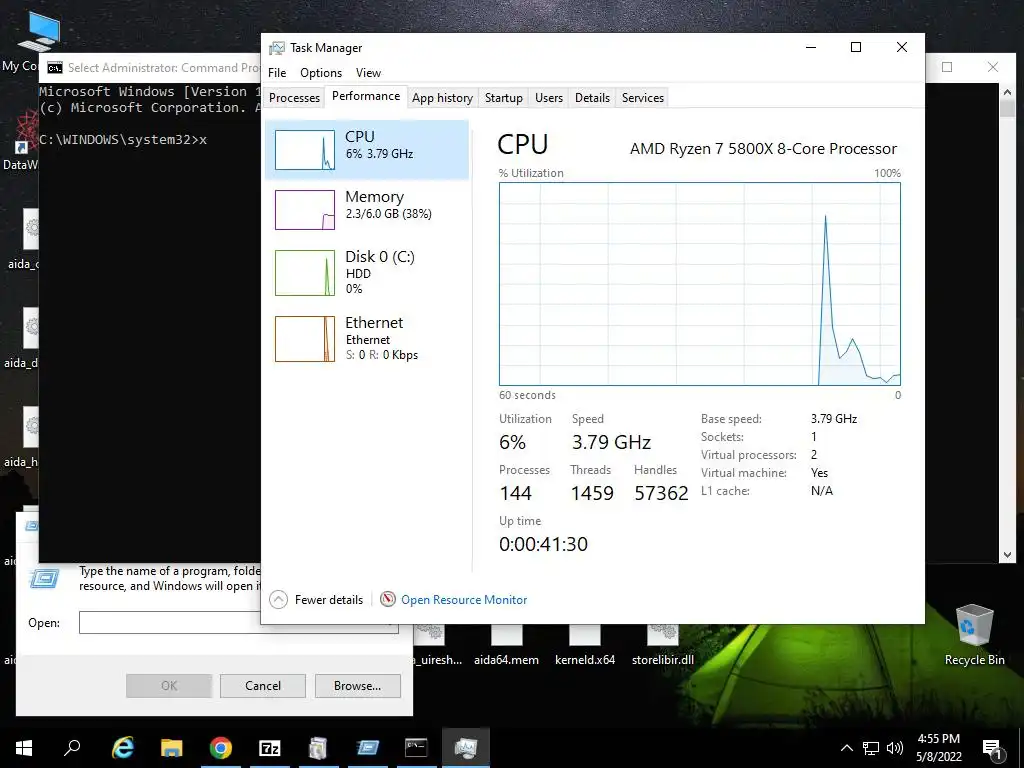
Task: Click the Processes value 144
Action: 515,493
